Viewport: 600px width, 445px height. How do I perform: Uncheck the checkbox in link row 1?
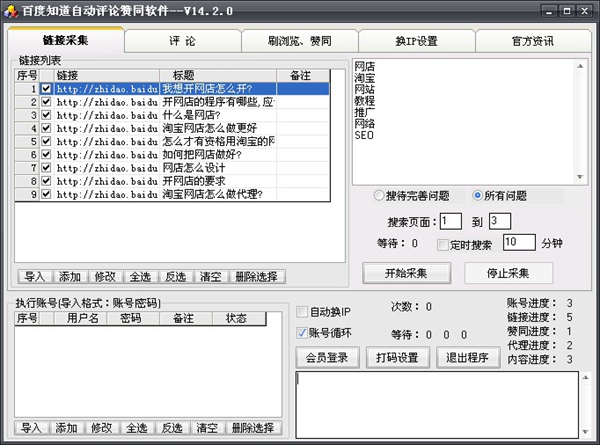pos(46,89)
